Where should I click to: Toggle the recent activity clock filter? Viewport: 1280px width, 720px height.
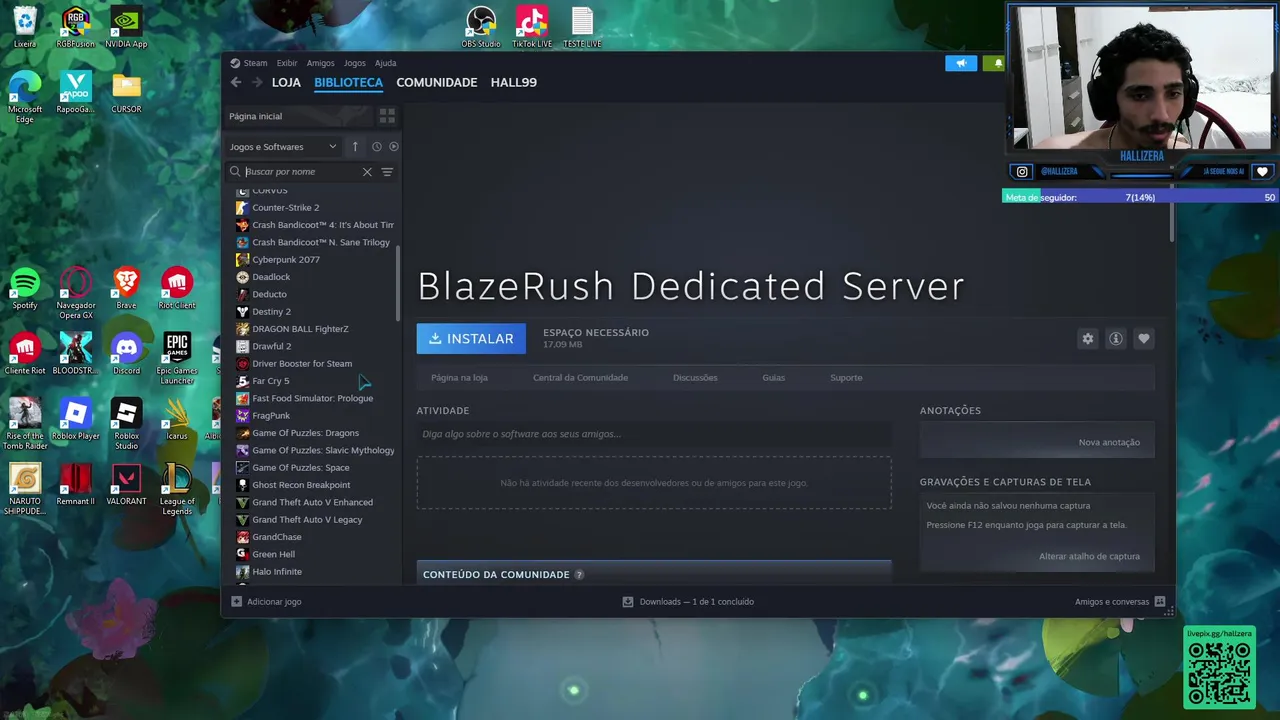[377, 147]
